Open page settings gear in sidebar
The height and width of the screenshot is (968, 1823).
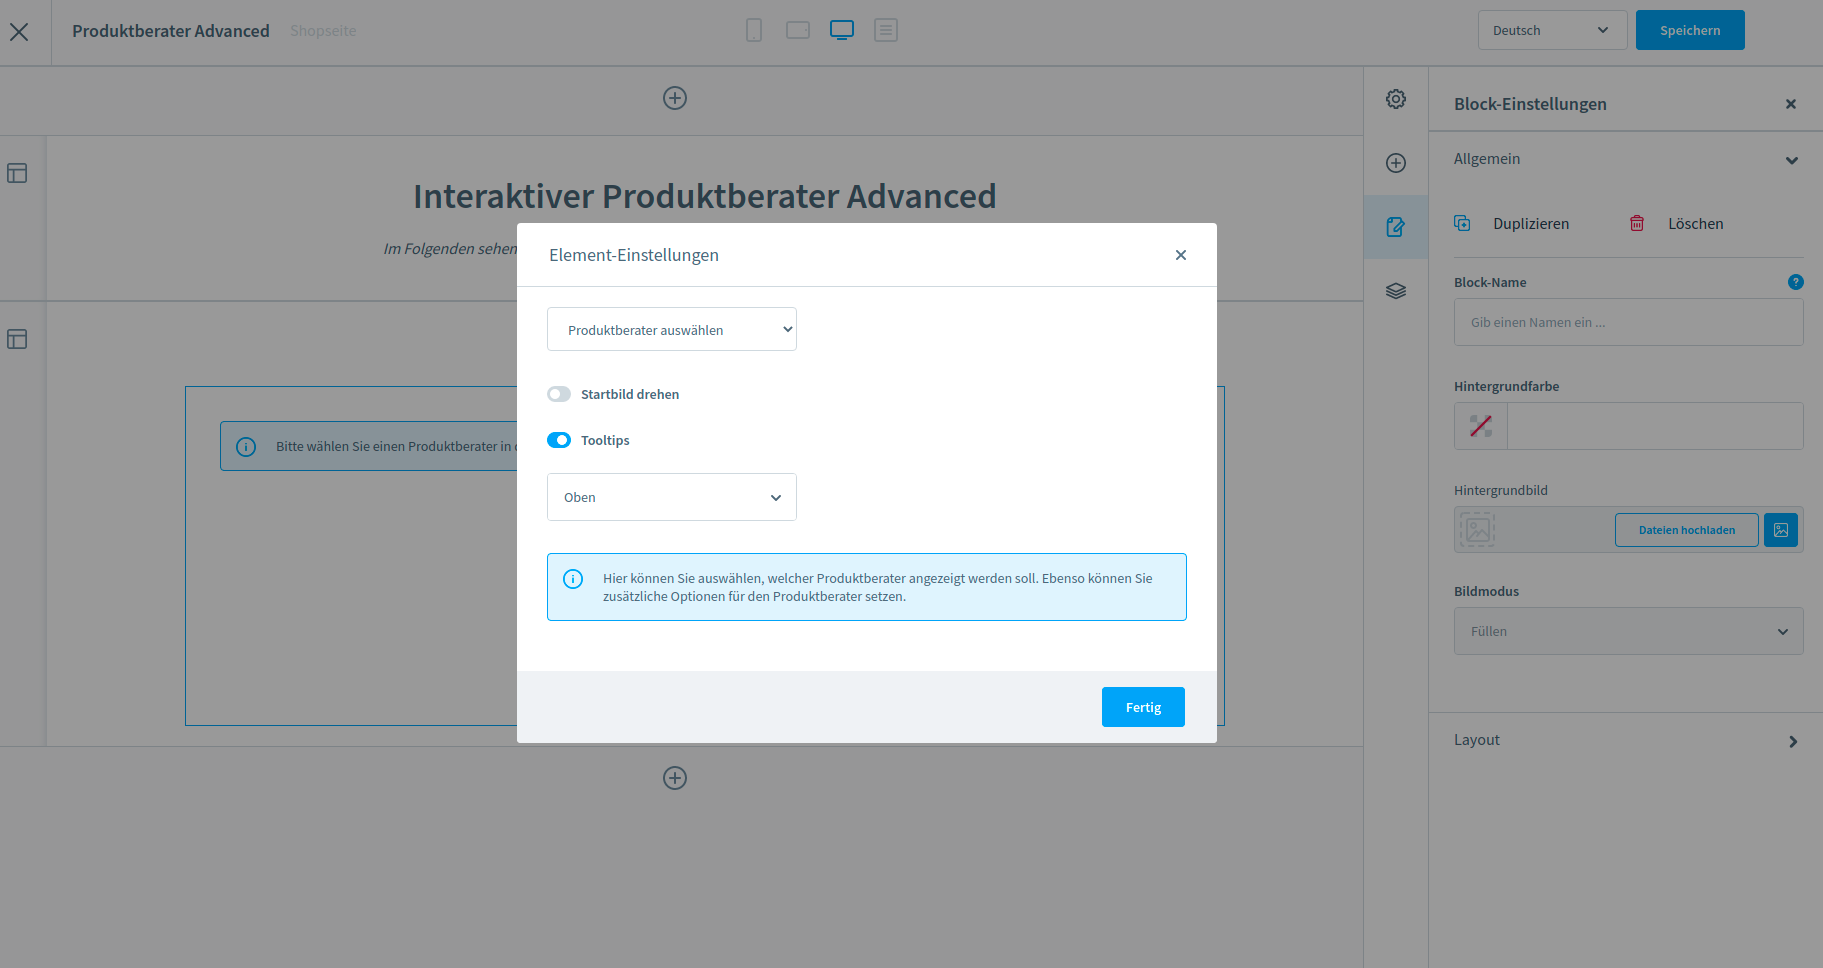coord(1396,99)
